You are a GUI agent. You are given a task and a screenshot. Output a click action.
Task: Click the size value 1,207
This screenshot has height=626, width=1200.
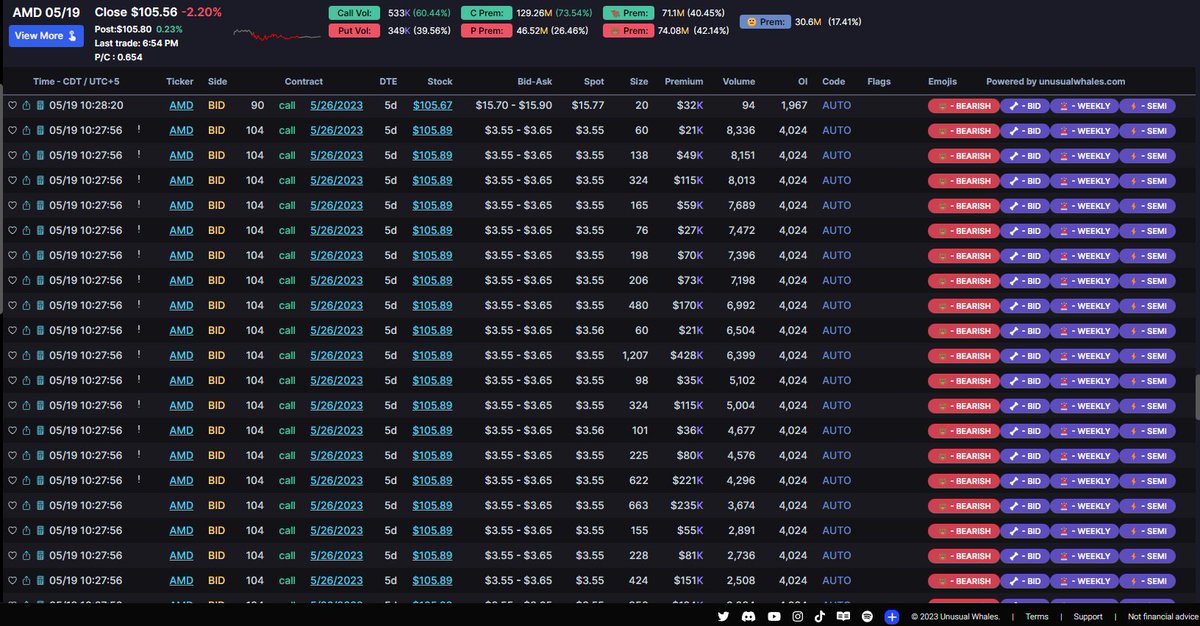(635, 355)
